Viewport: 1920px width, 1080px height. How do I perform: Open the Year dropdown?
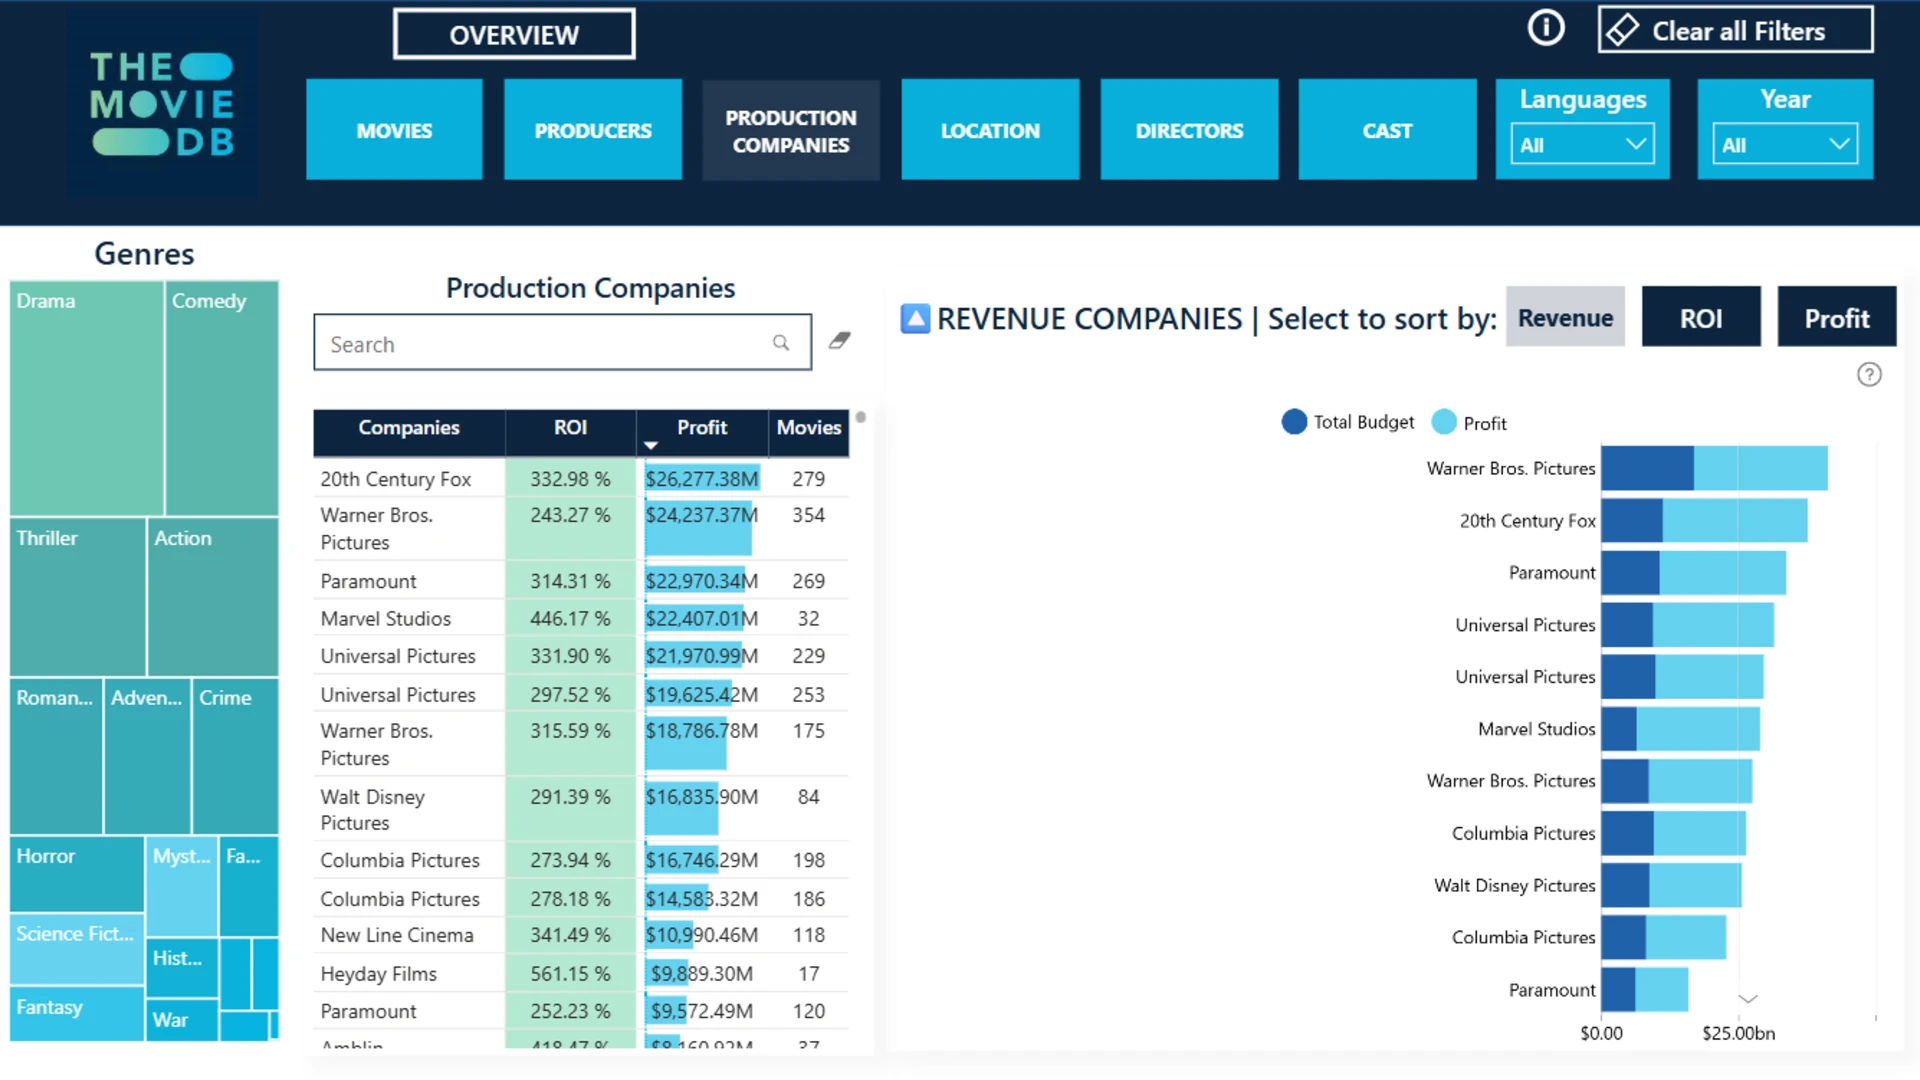point(1784,144)
